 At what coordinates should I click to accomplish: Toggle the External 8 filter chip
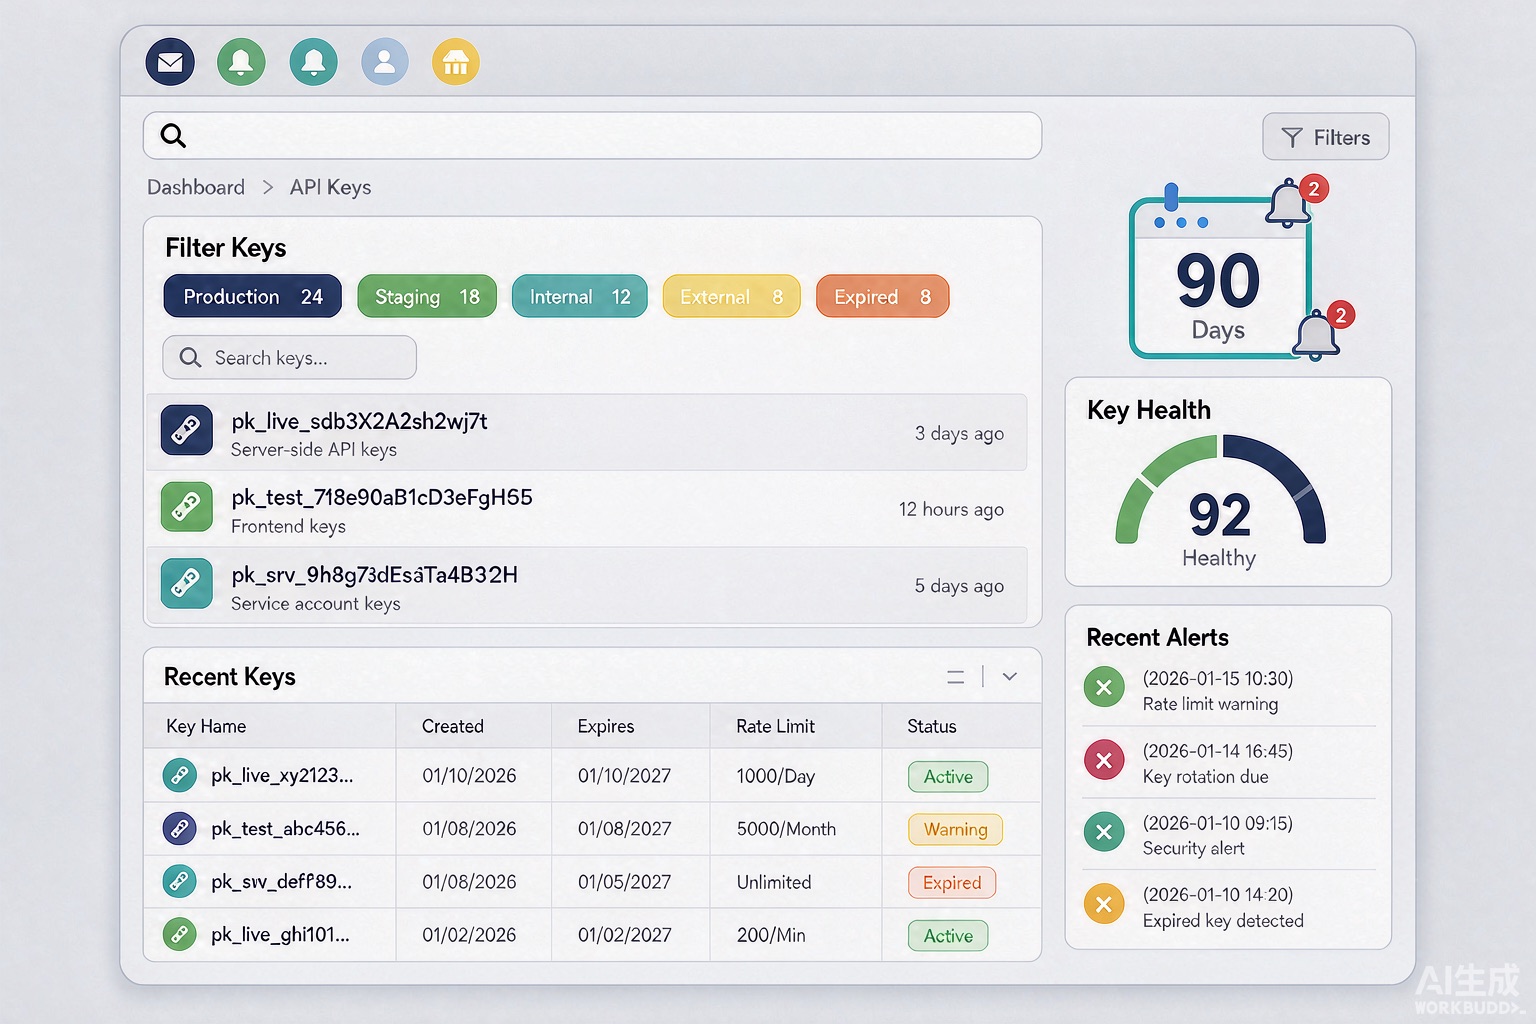pyautogui.click(x=732, y=297)
